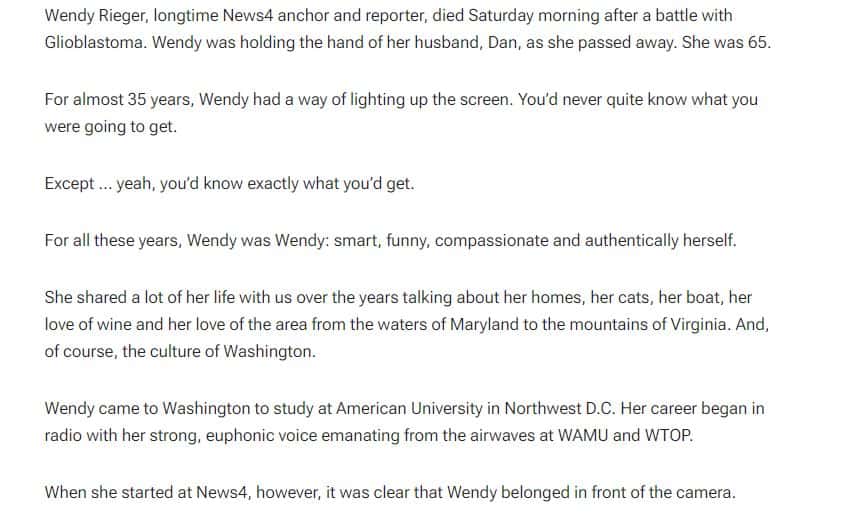This screenshot has height=526, width=849.
Task: Click the paragraph starting with "Except ... yeah"
Action: coord(229,184)
